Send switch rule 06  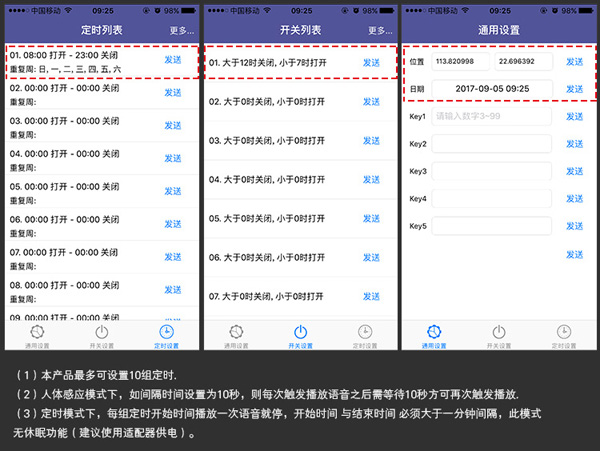(371, 257)
